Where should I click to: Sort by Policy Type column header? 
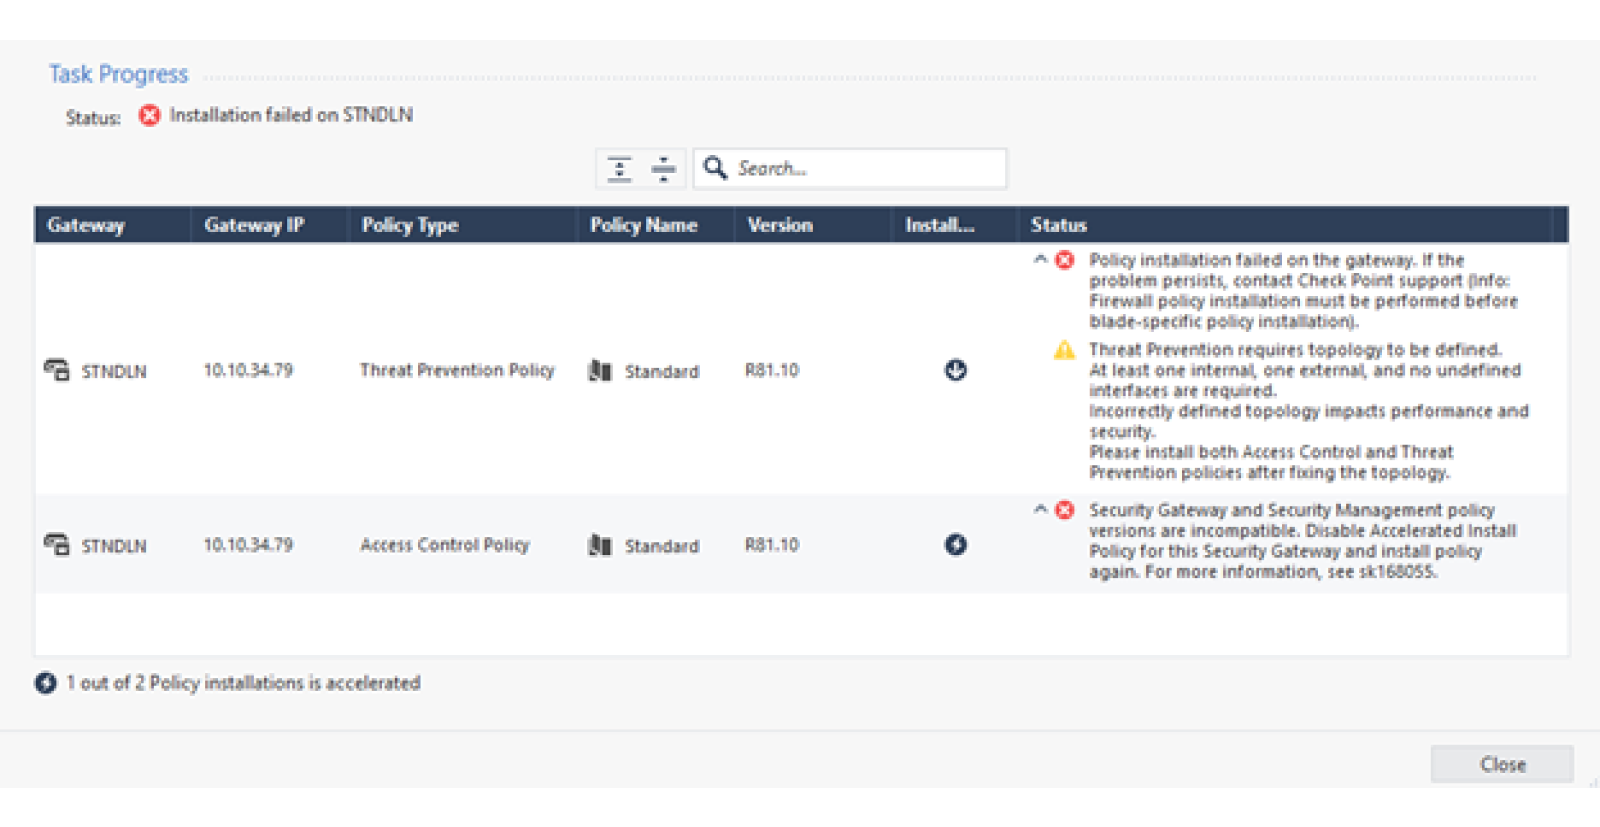pos(462,225)
